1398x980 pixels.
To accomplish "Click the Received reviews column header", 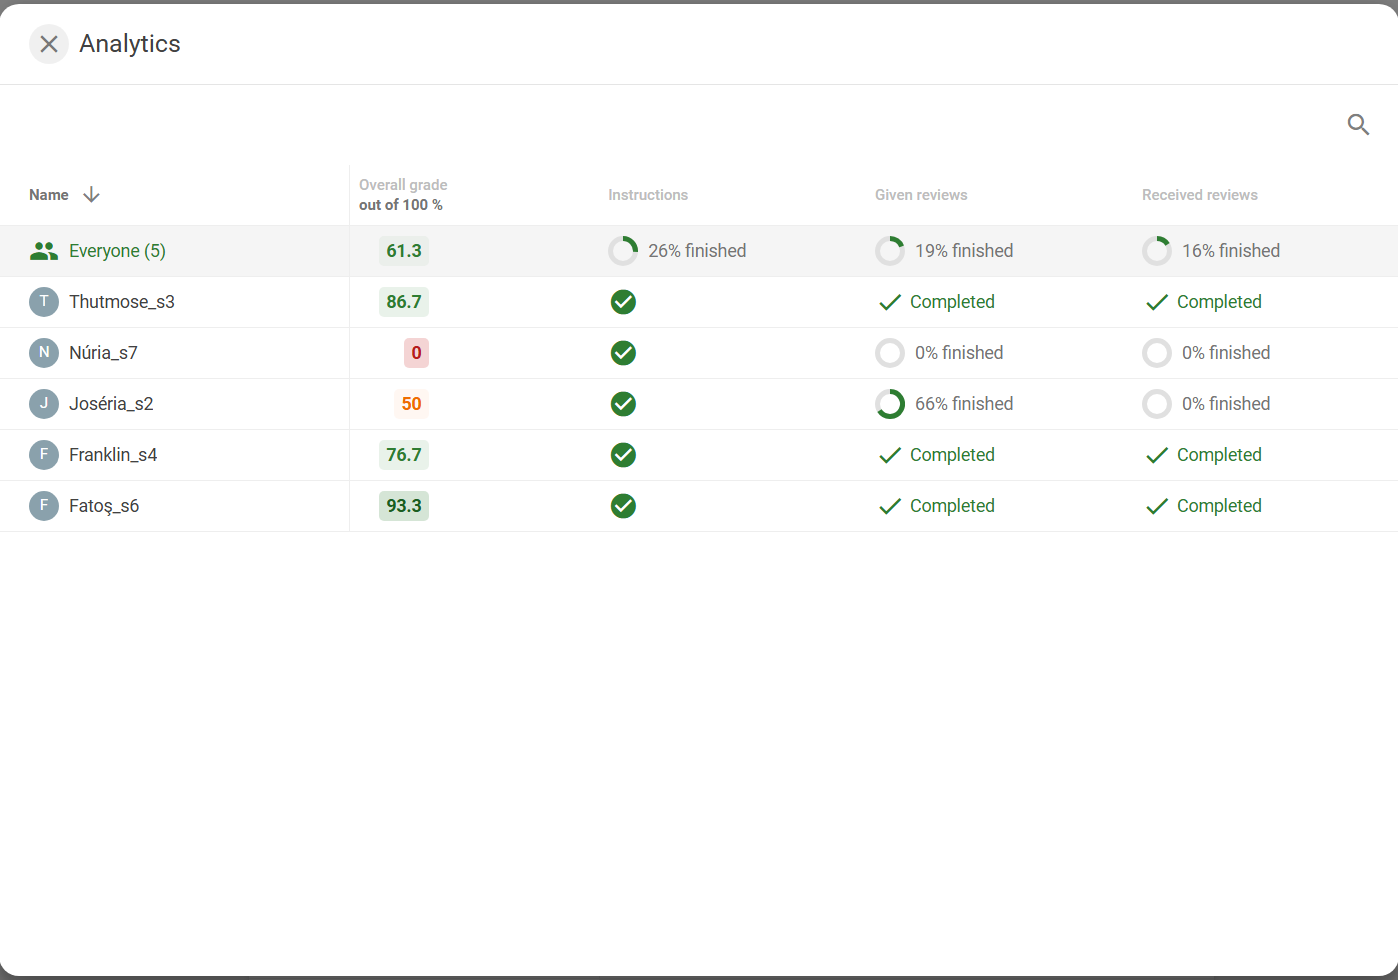I will (1199, 195).
